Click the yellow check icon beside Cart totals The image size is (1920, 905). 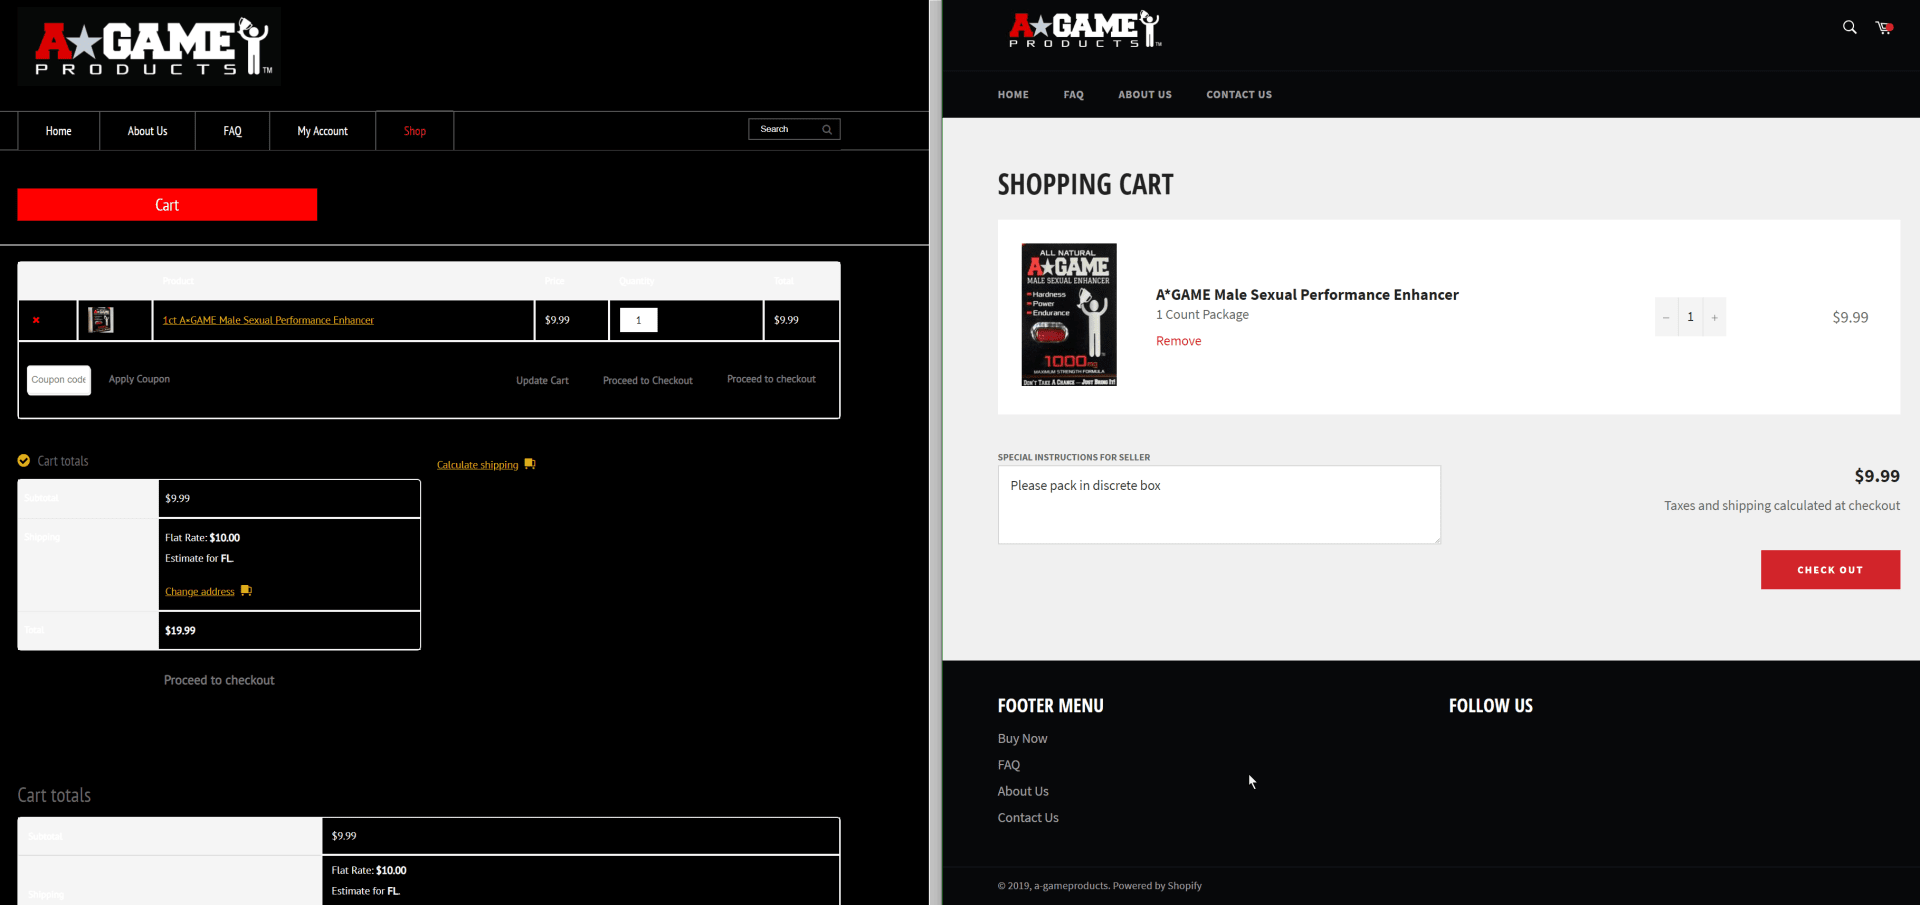(x=24, y=461)
